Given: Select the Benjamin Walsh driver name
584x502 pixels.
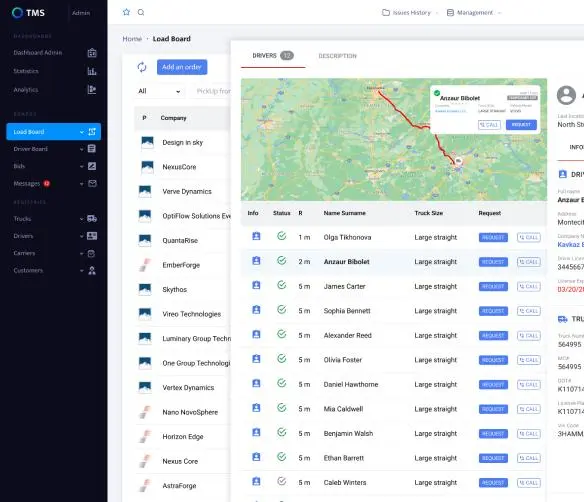Looking at the screenshot, I should pos(348,433).
